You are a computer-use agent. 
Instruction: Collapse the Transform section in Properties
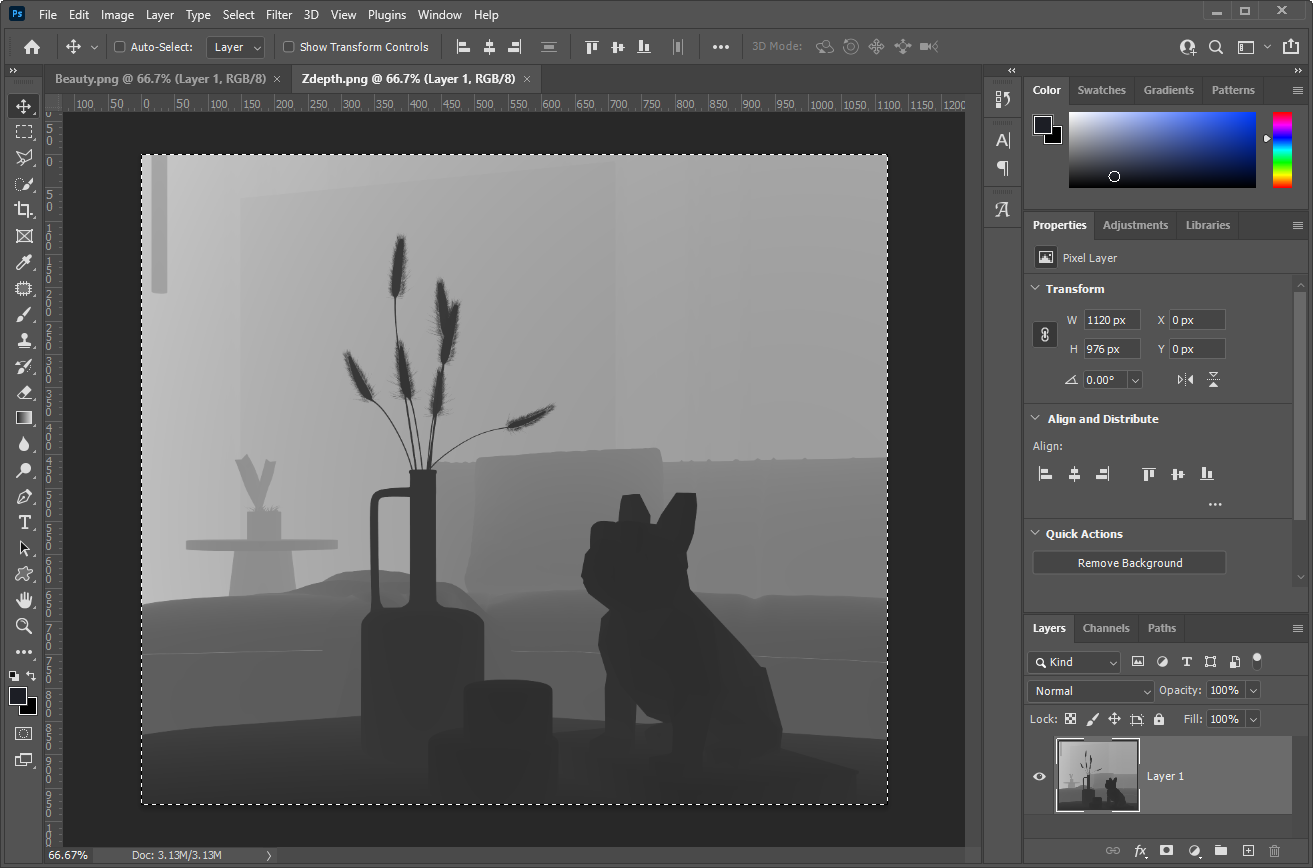tap(1035, 288)
